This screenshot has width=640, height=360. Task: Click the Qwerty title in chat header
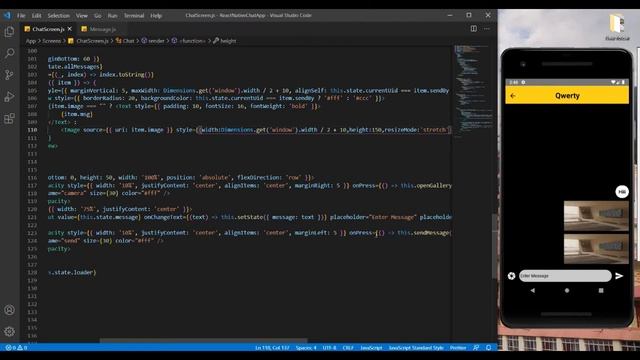[x=567, y=96]
